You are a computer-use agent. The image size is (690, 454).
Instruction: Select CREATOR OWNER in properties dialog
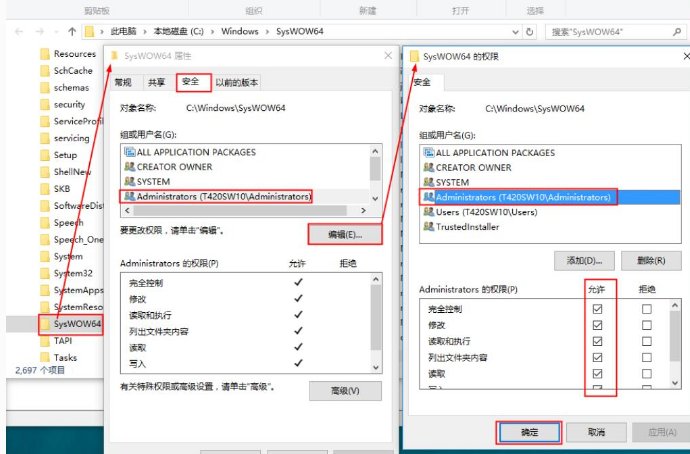point(169,167)
